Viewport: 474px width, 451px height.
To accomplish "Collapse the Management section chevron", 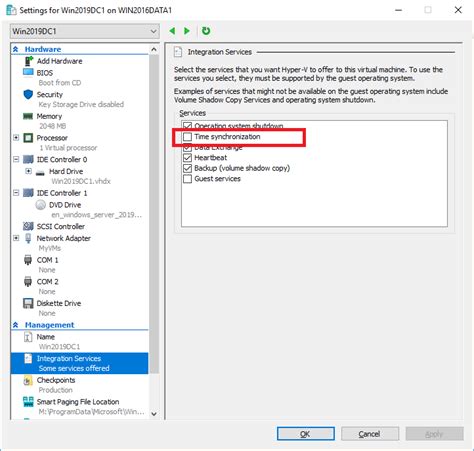I will tap(16, 325).
